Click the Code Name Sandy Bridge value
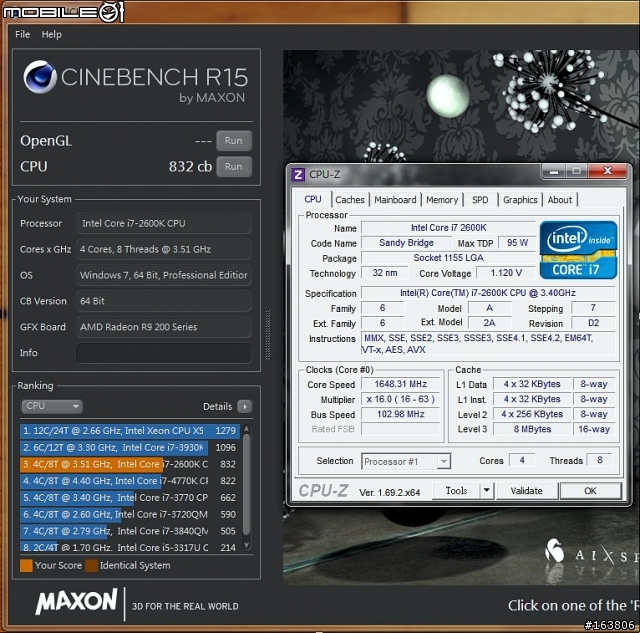 coord(406,243)
